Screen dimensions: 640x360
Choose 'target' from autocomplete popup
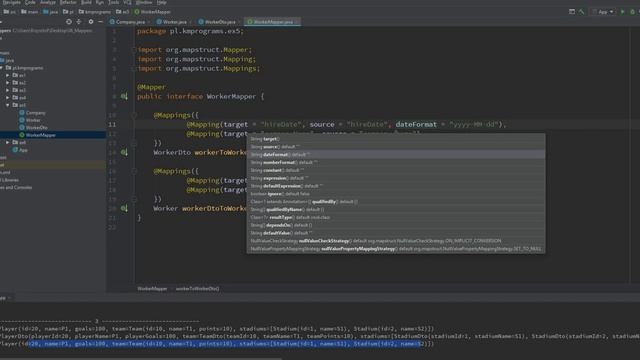[x=396, y=139]
